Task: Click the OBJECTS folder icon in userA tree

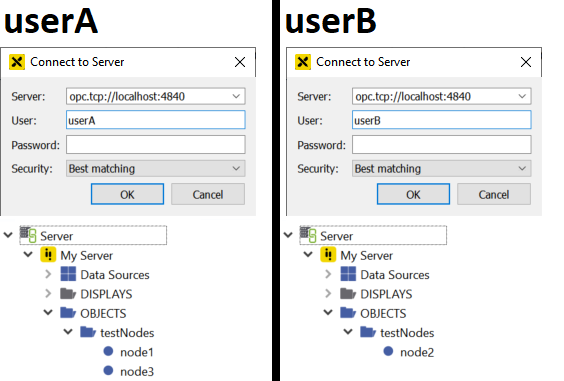Action: 68,313
